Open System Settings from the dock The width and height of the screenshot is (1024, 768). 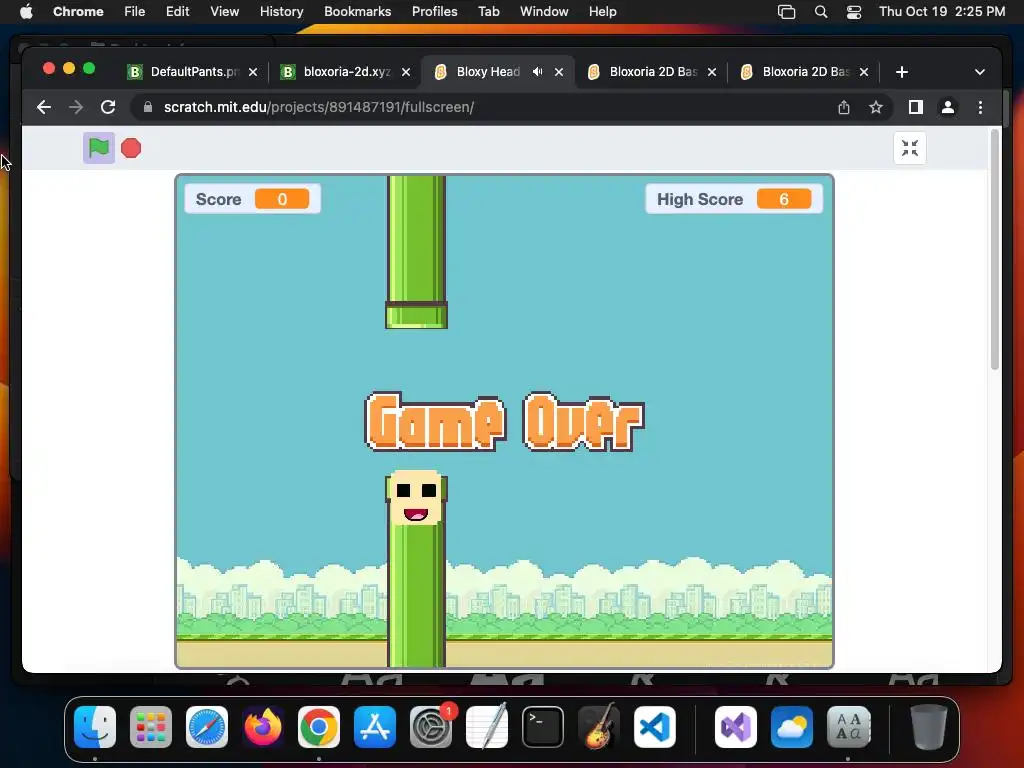(x=431, y=727)
